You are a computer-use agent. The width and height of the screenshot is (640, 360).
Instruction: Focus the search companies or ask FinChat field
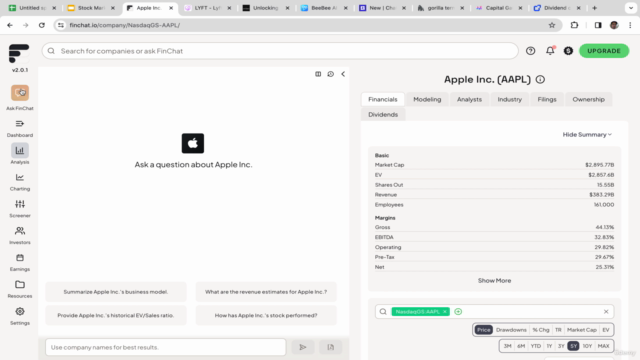point(280,51)
